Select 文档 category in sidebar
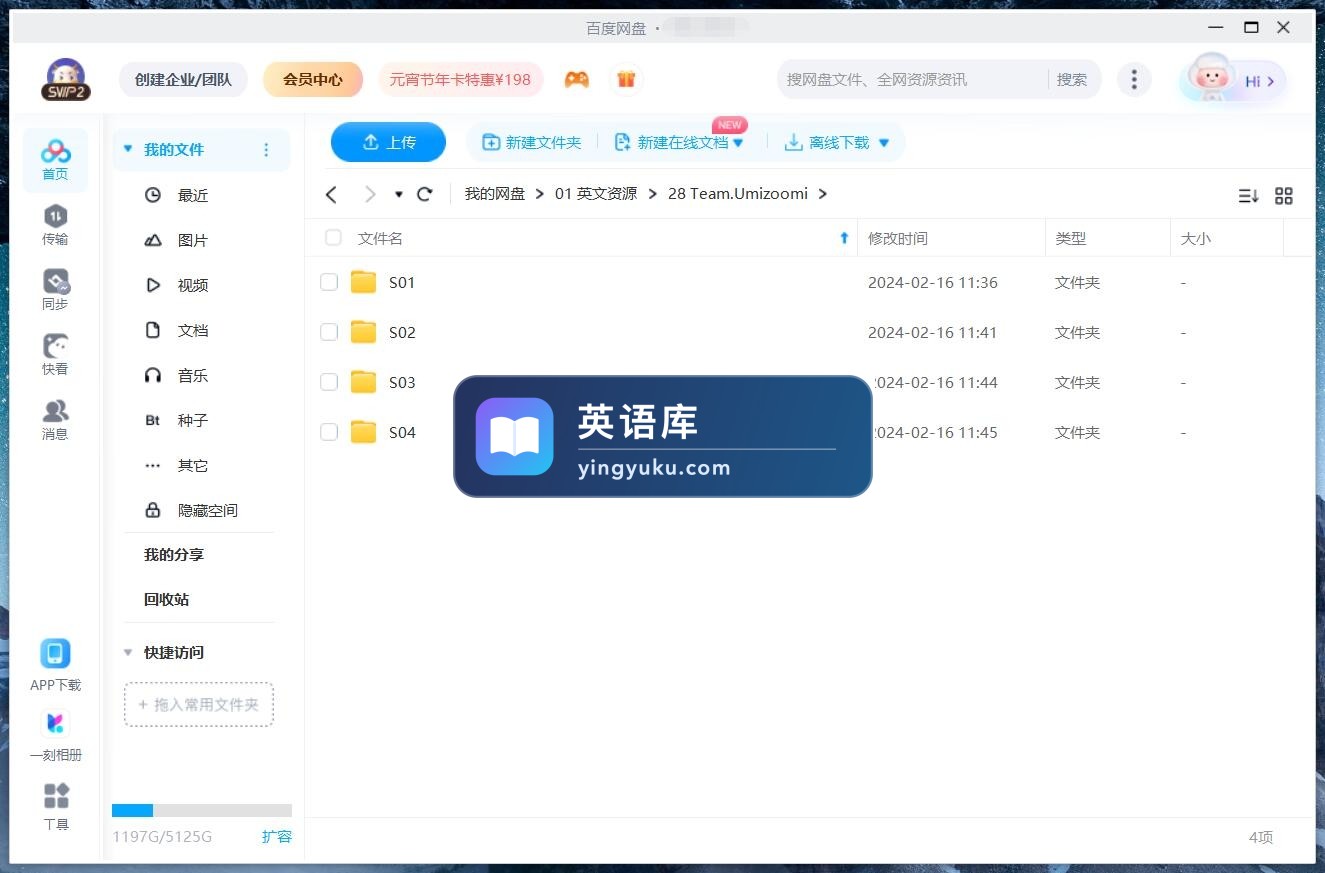Viewport: 1325px width, 873px height. click(x=193, y=330)
